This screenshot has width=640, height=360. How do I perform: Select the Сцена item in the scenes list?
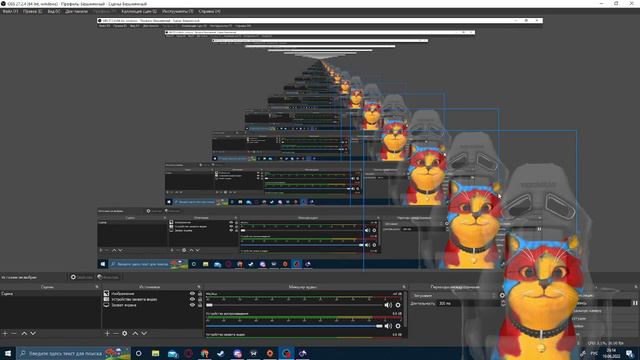coord(50,293)
